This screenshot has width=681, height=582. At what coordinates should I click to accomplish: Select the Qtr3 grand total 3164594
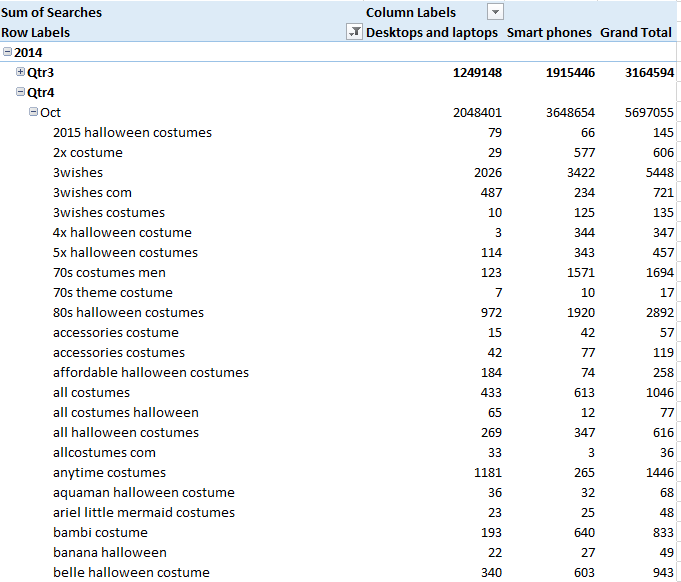point(649,73)
